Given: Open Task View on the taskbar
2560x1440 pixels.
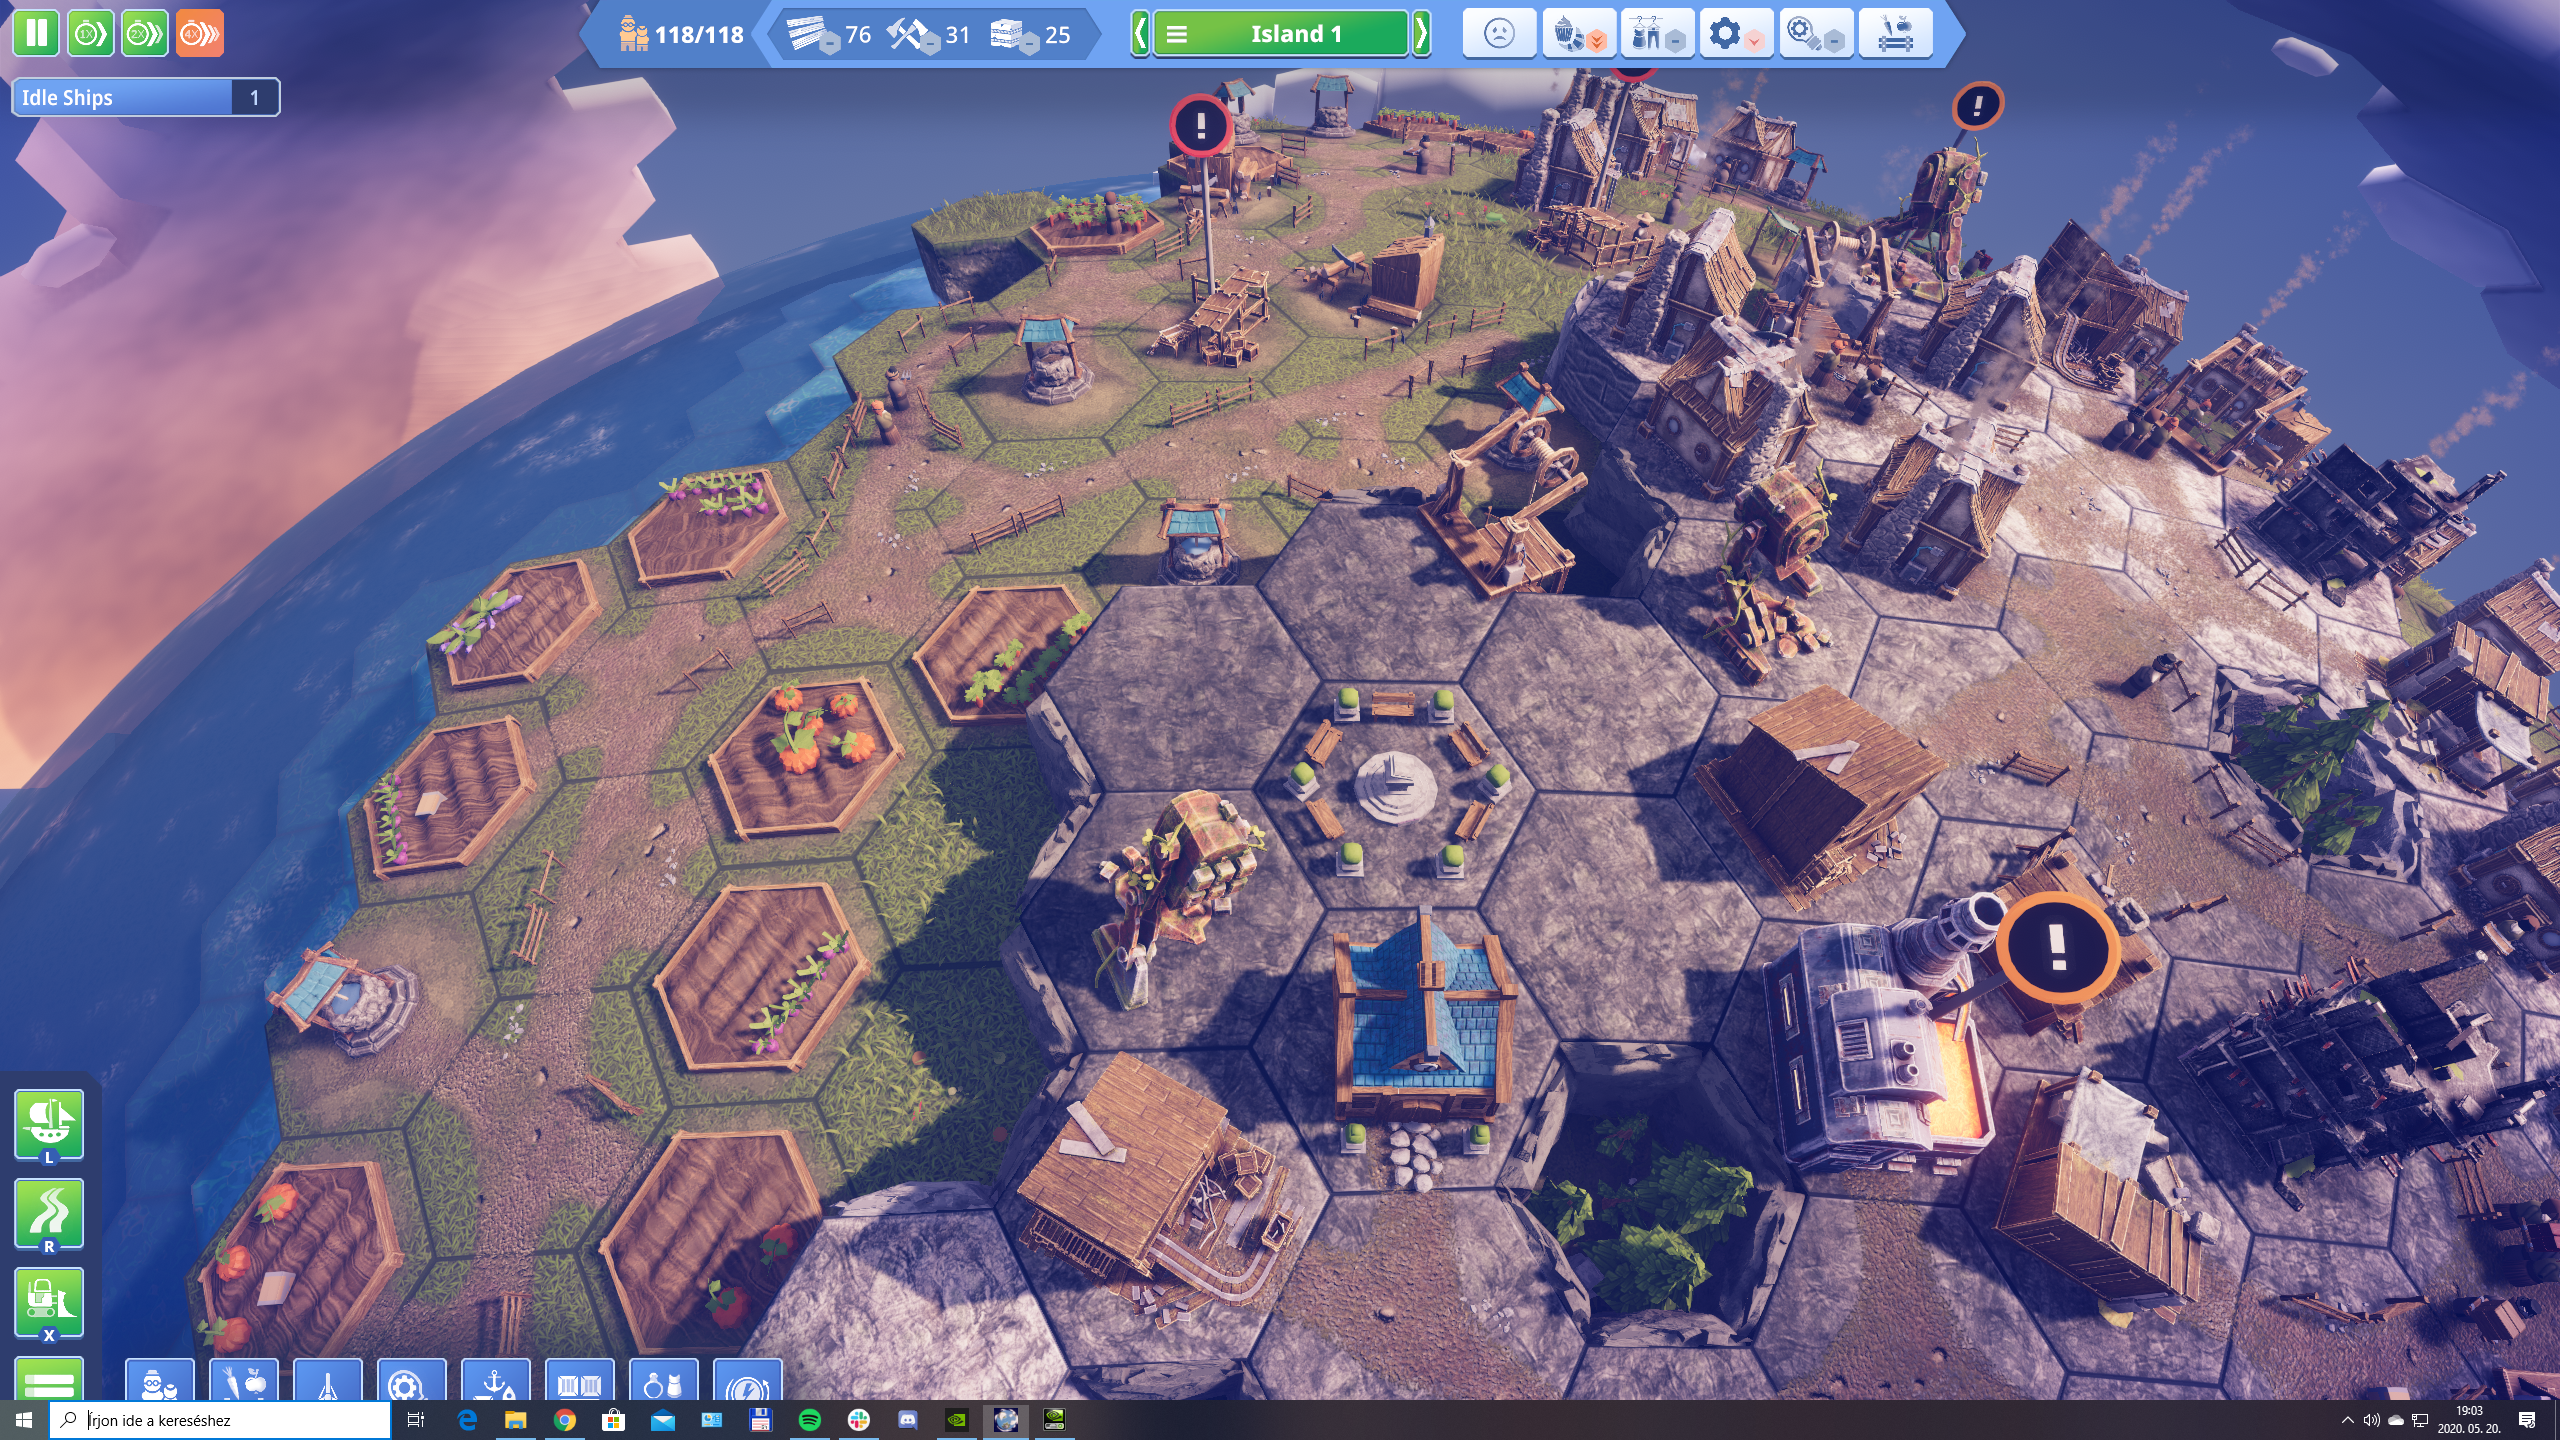Looking at the screenshot, I should coord(417,1420).
